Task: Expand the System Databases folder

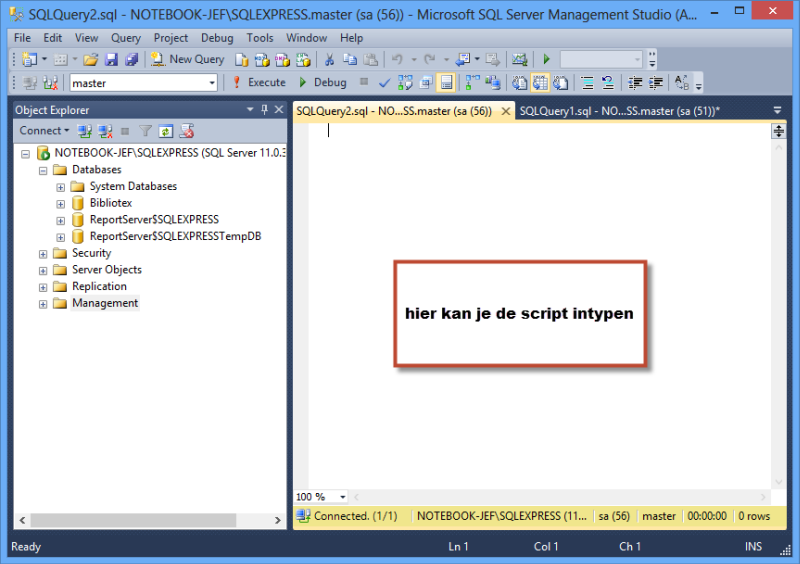Action: tap(61, 187)
